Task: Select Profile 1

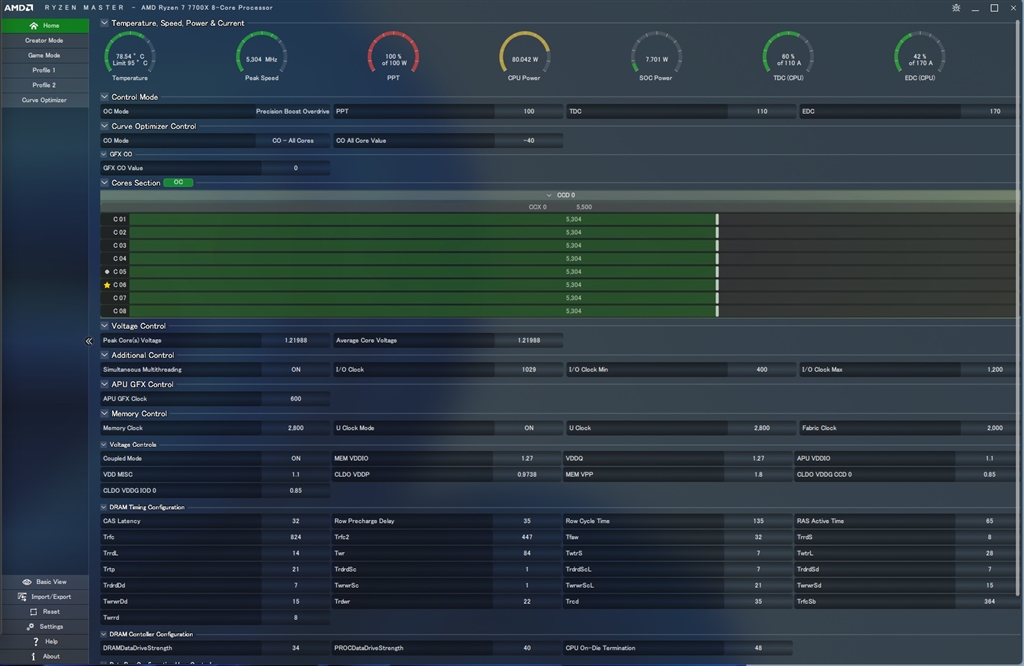Action: [44, 70]
